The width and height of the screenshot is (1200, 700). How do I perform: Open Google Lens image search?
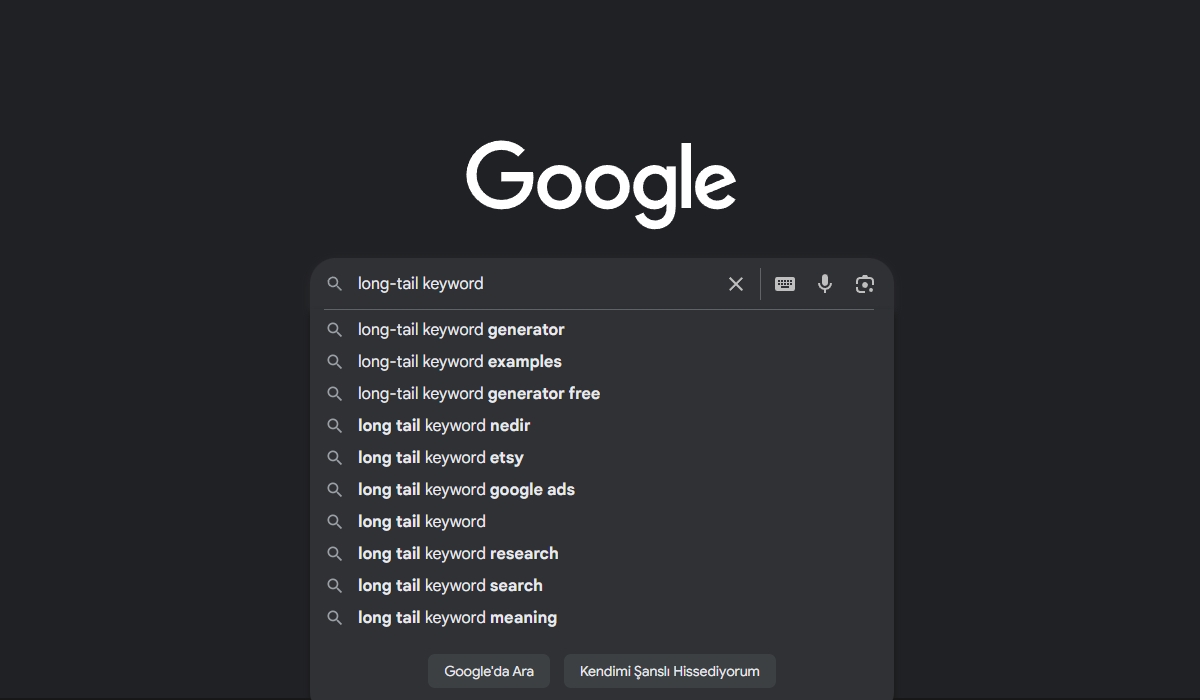click(865, 284)
